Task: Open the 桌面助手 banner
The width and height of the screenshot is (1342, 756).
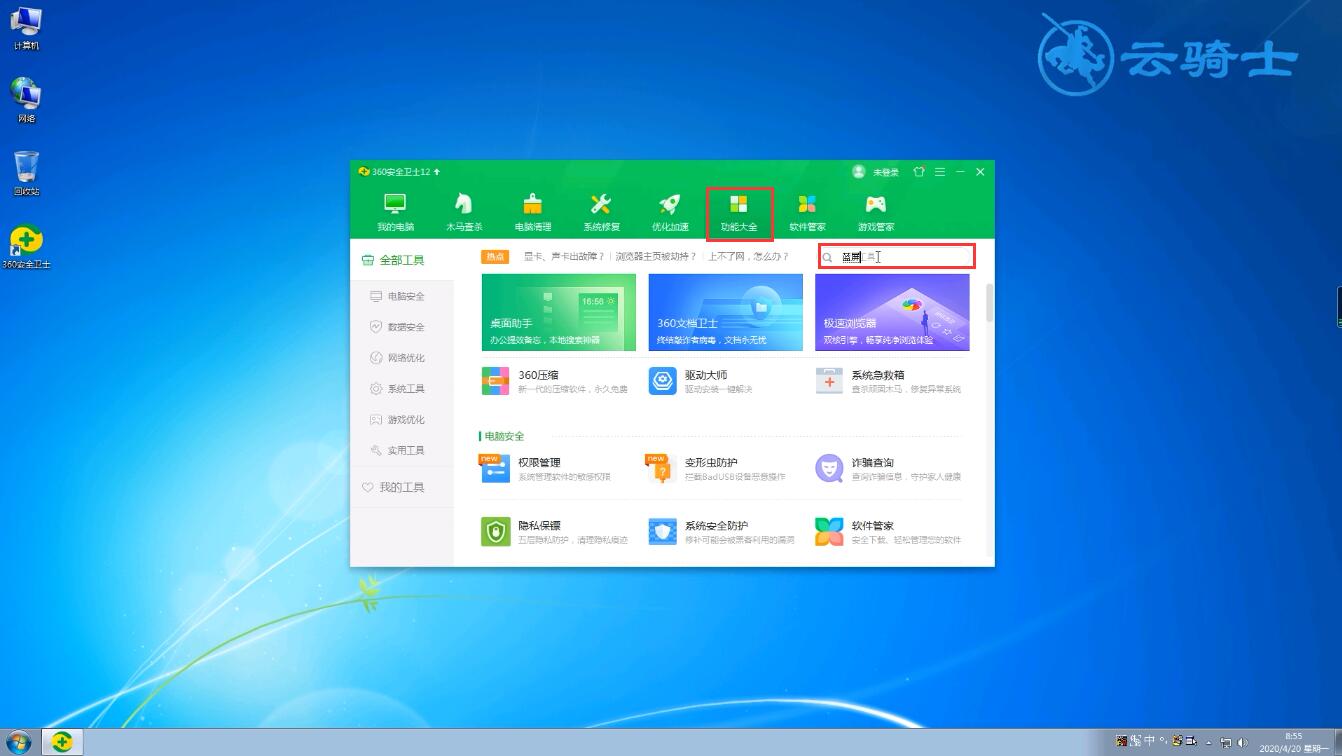Action: pyautogui.click(x=558, y=312)
